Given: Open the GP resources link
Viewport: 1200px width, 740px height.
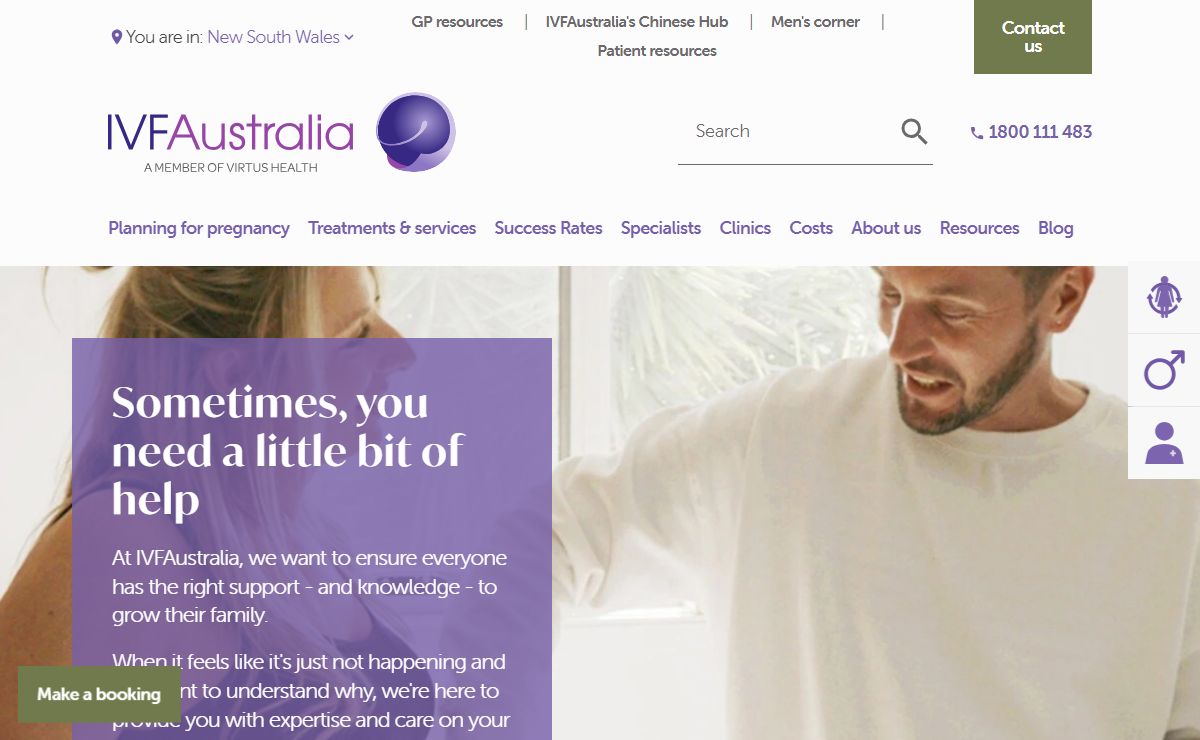Looking at the screenshot, I should click(457, 21).
